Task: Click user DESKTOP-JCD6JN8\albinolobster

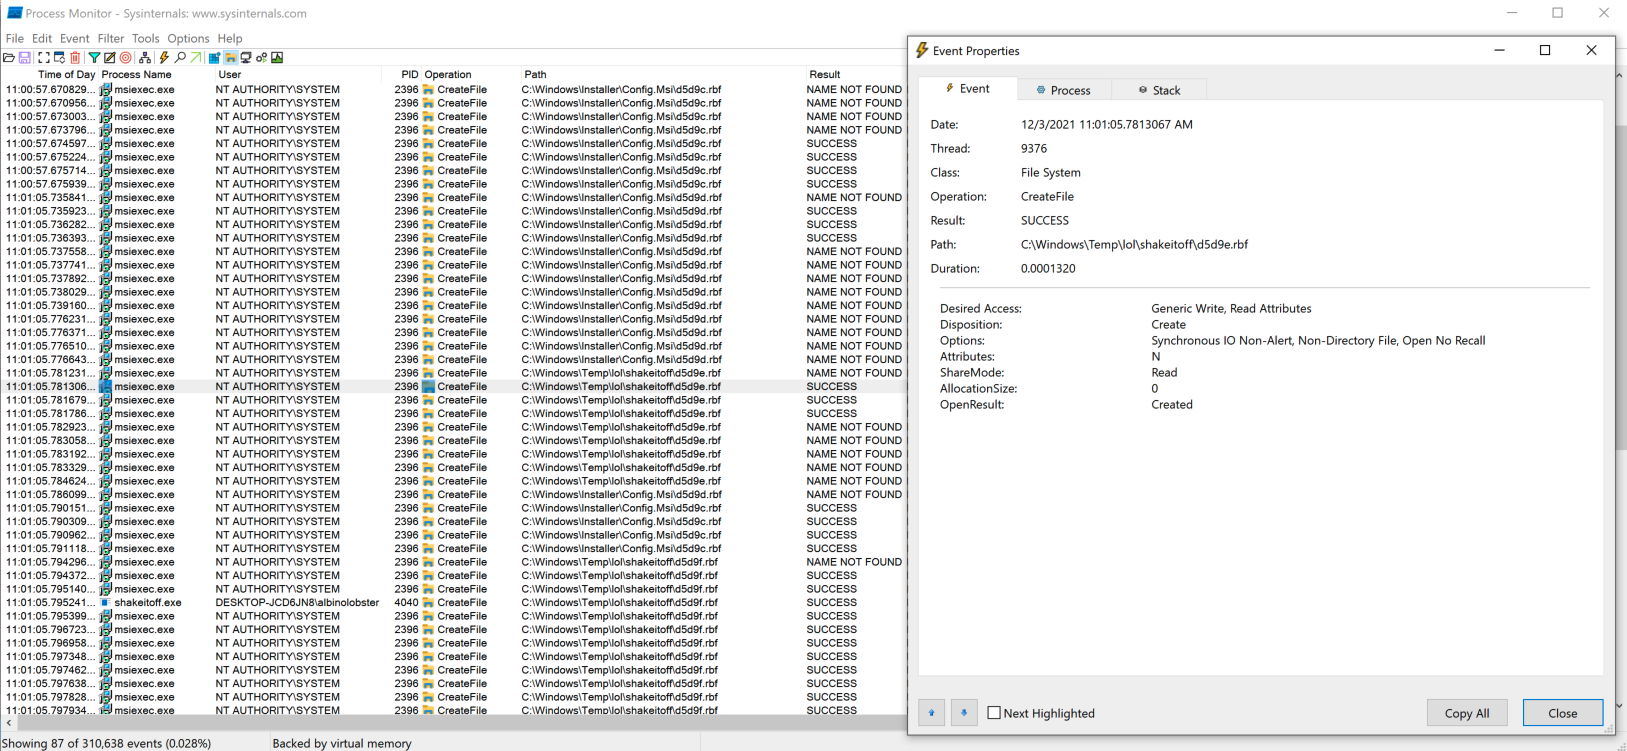Action: coord(297,603)
